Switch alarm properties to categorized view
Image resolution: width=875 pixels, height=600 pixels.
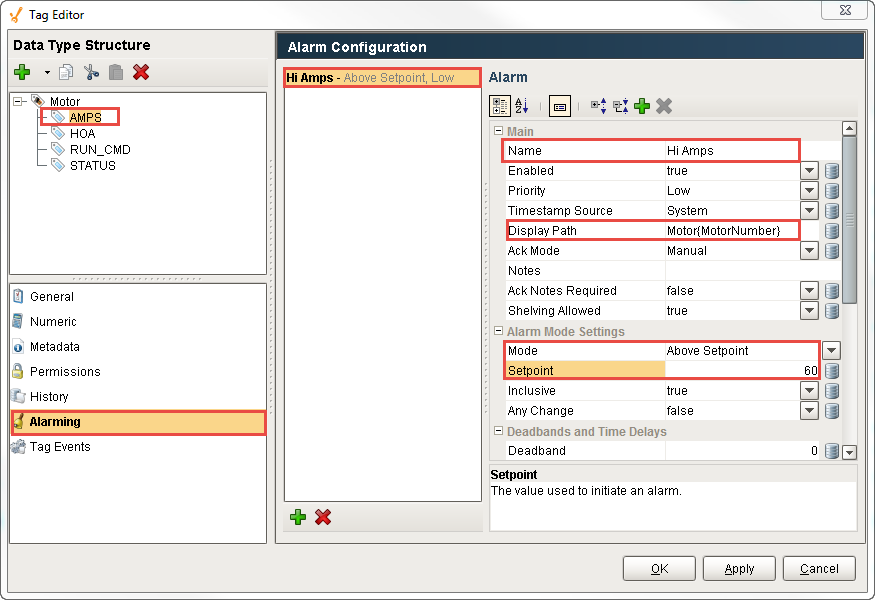500,106
